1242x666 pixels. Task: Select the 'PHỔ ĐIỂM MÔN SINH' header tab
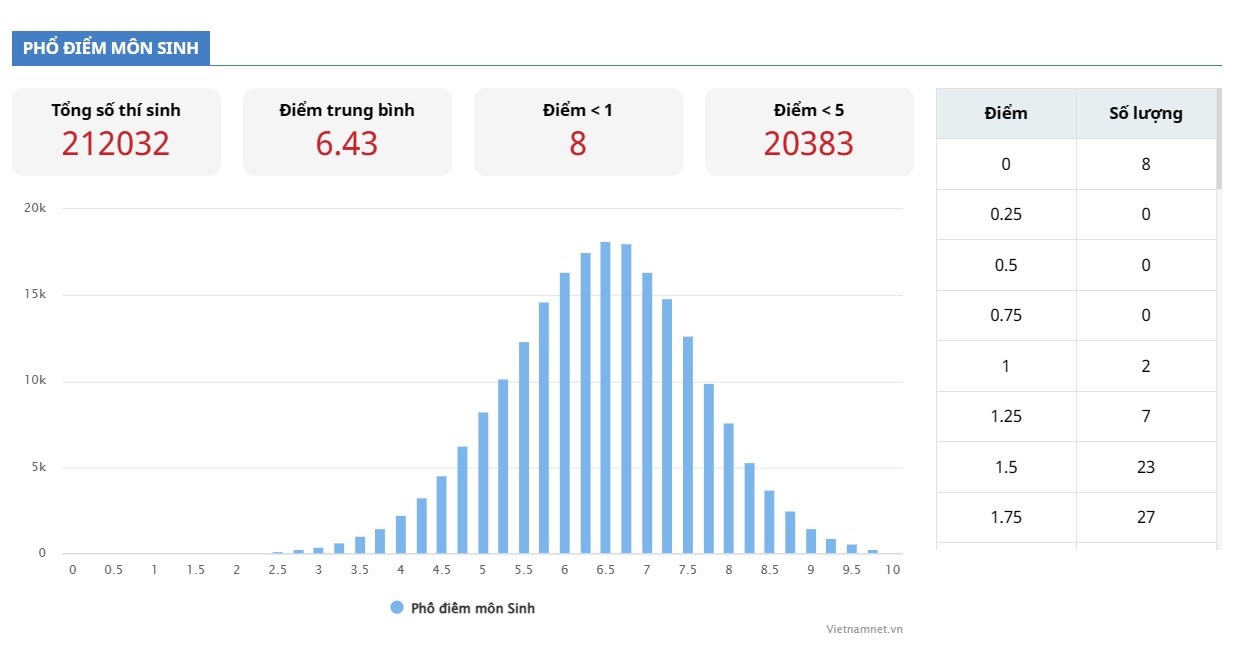(x=111, y=48)
